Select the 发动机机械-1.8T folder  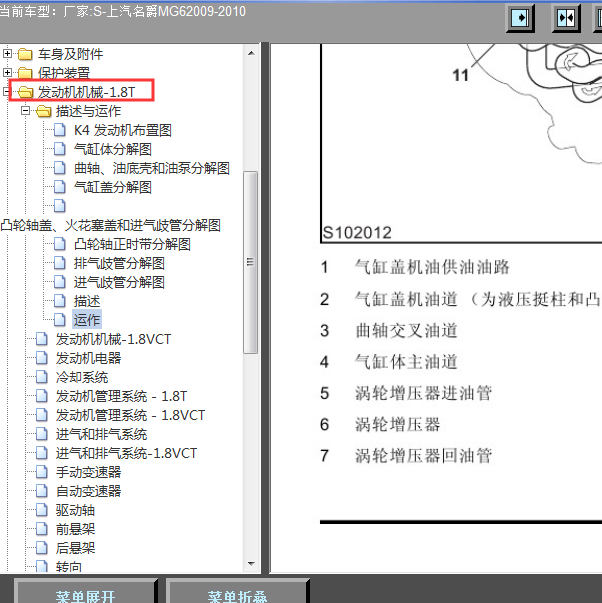click(87, 92)
